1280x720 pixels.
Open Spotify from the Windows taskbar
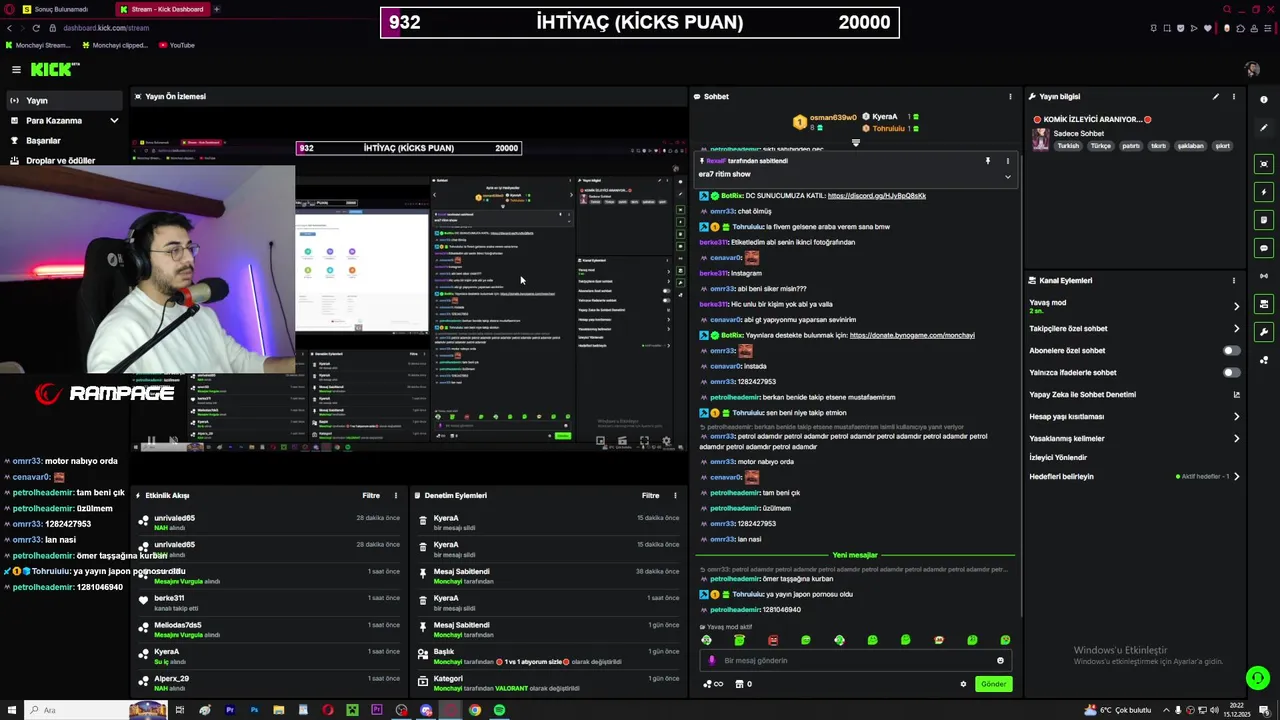499,710
